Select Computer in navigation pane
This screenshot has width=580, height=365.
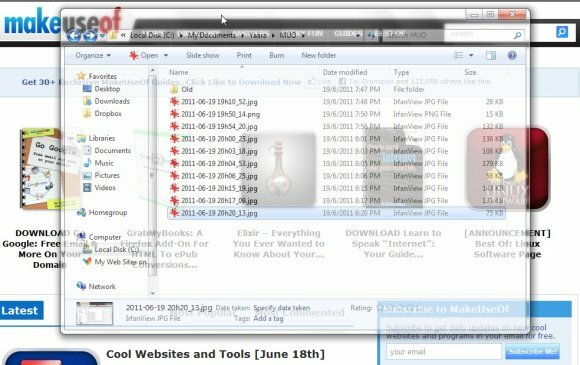pos(105,237)
